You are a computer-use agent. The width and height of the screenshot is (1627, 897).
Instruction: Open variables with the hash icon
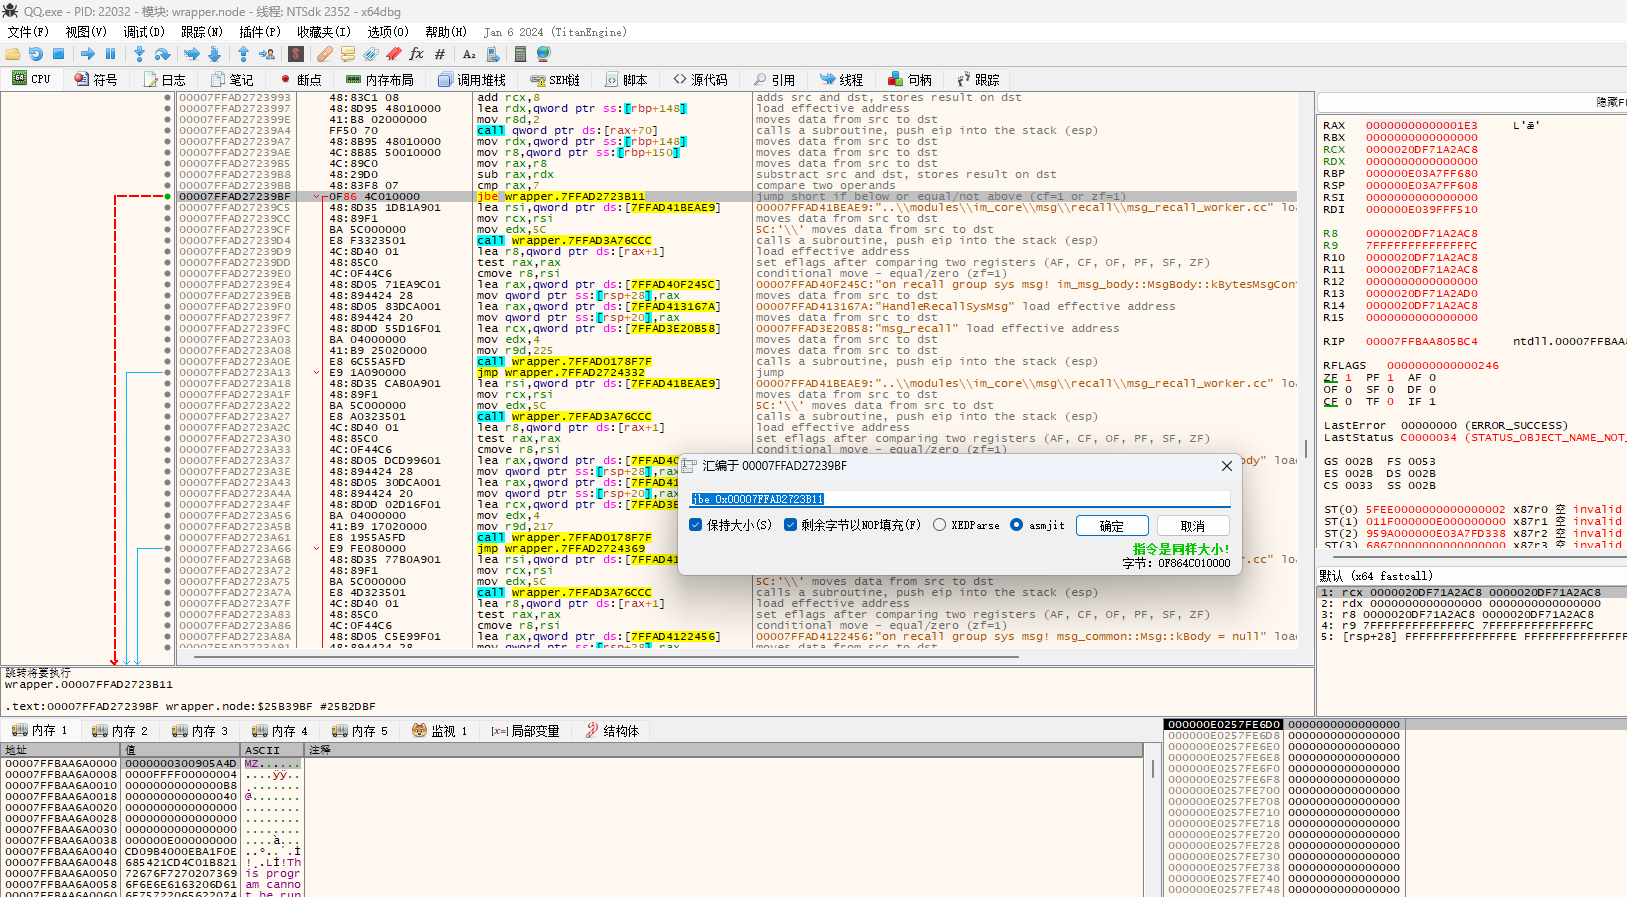tap(440, 54)
